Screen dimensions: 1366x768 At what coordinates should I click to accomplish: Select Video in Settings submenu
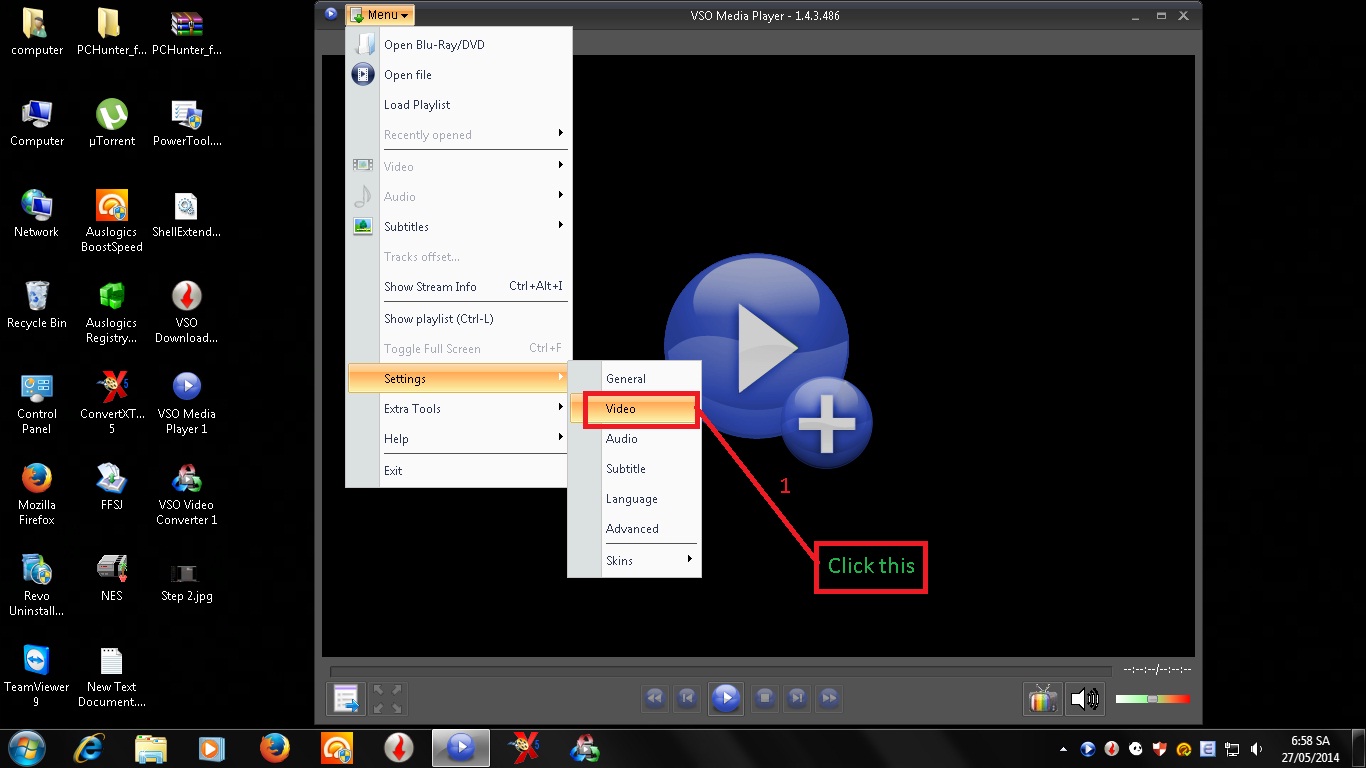(x=634, y=409)
